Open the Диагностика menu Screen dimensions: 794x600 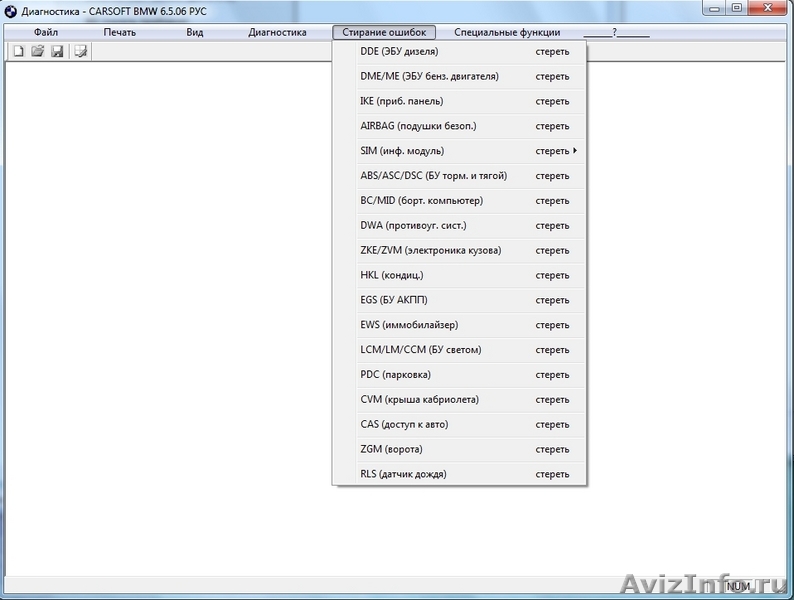click(x=277, y=32)
